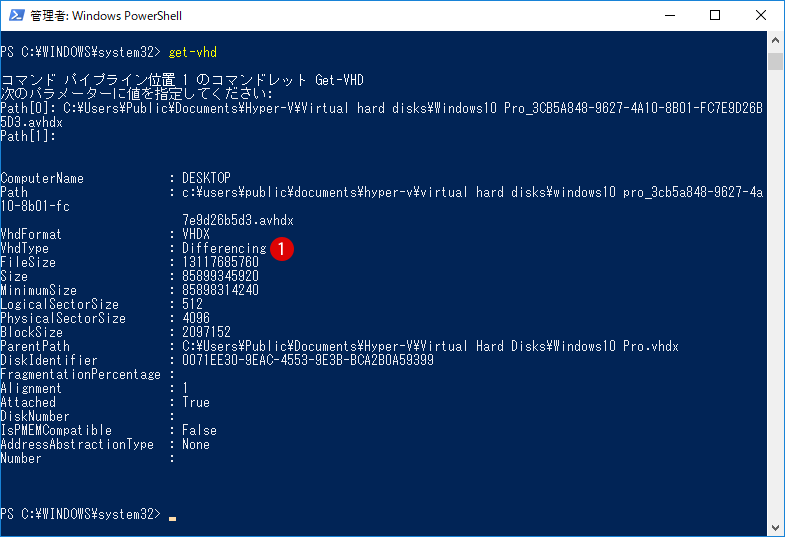Click the PowerShell icon in title bar

point(16,16)
